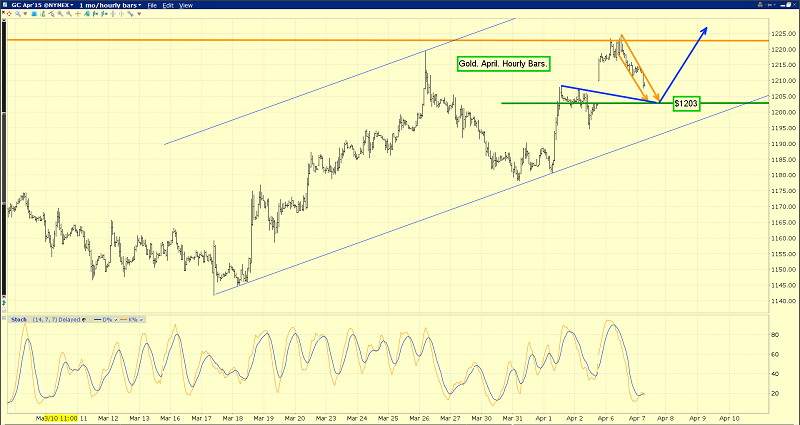Click the $1203 price label box
Image resolution: width=800 pixels, height=425 pixels.
pos(686,103)
